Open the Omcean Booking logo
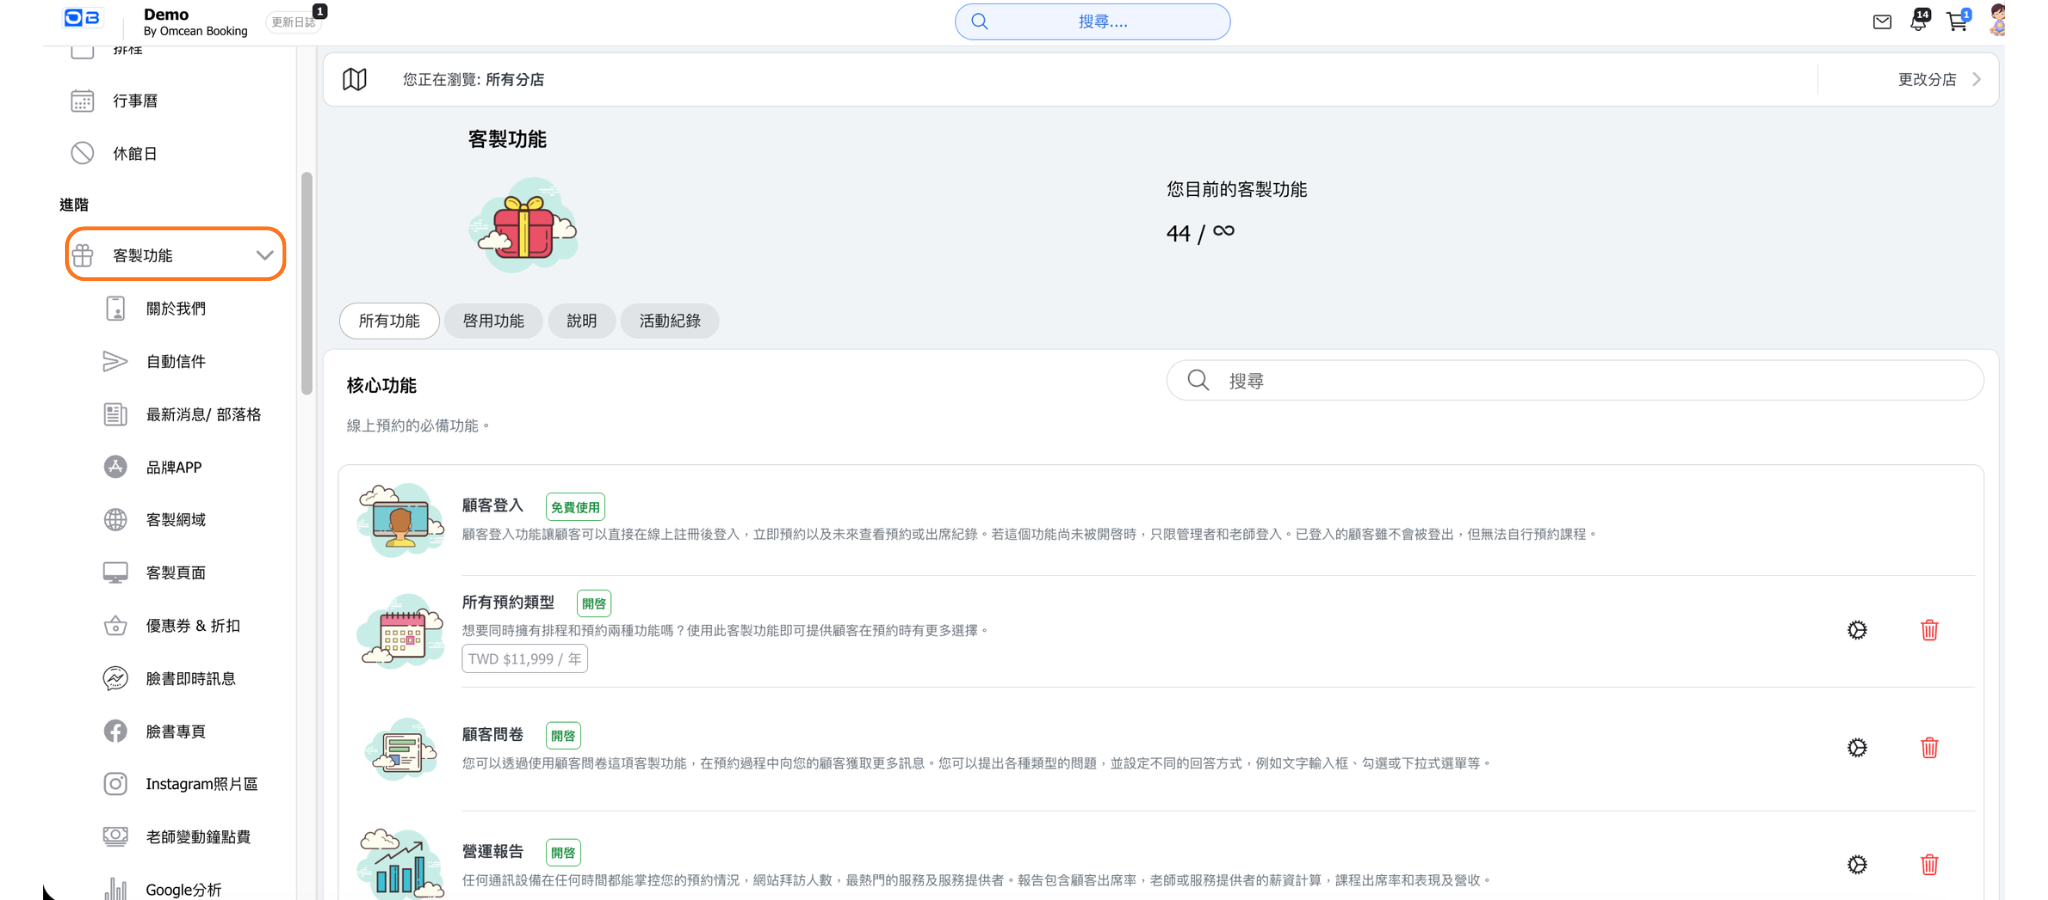 82,19
